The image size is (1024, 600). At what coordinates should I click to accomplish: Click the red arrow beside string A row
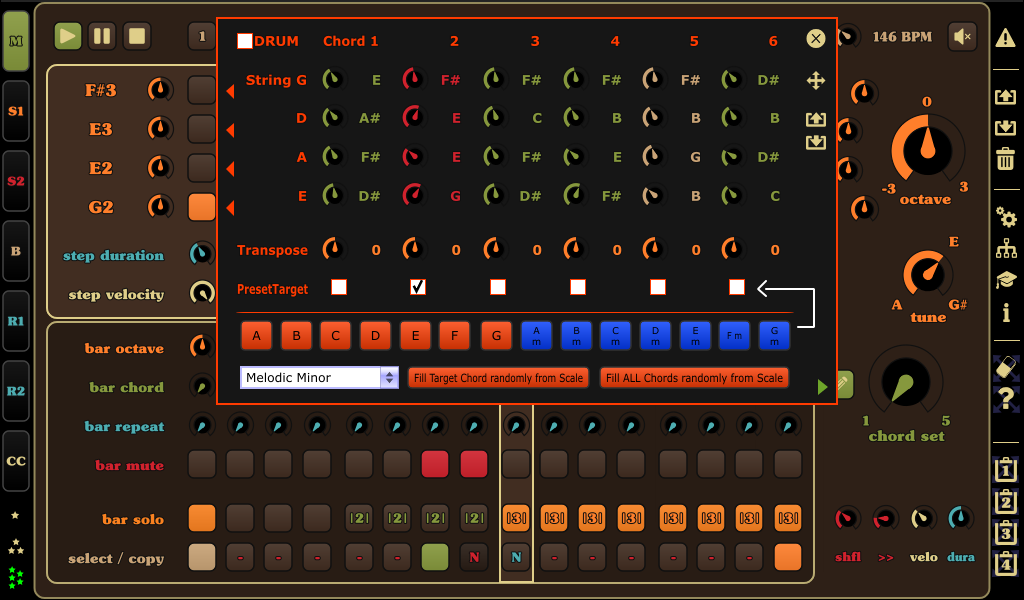coord(230,169)
